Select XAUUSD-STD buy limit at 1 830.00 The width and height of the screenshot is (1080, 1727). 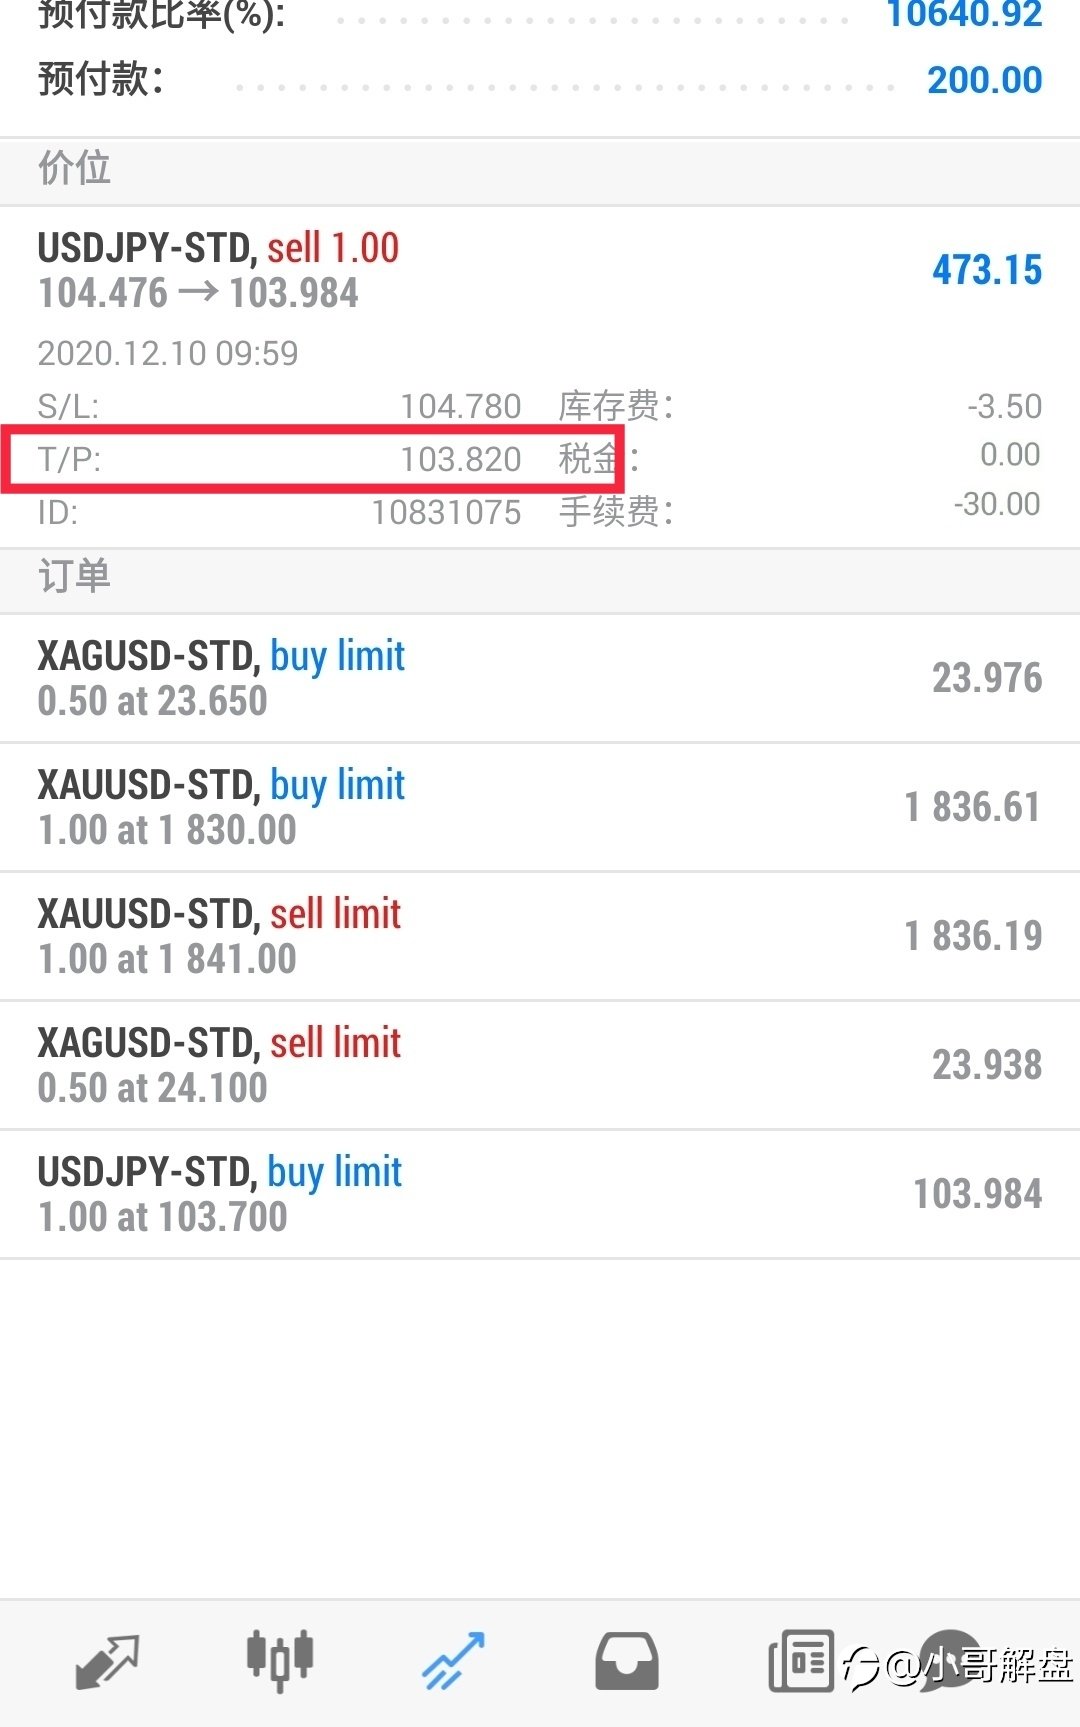point(540,807)
